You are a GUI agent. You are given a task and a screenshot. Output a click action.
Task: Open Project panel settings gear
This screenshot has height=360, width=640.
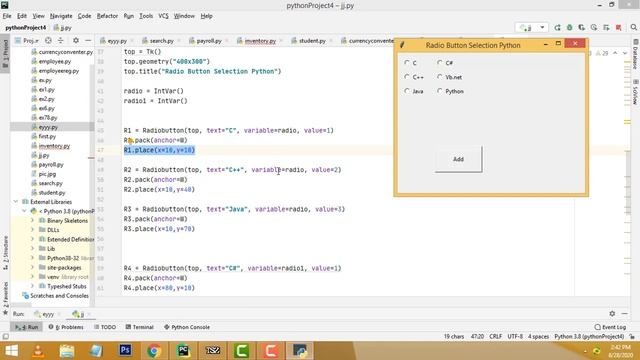point(76,40)
